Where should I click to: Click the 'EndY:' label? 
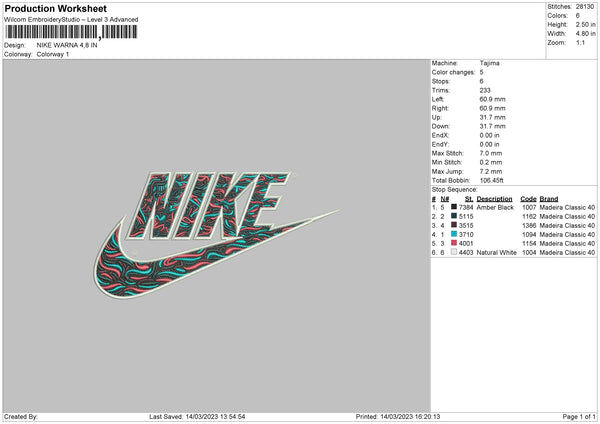click(x=440, y=145)
